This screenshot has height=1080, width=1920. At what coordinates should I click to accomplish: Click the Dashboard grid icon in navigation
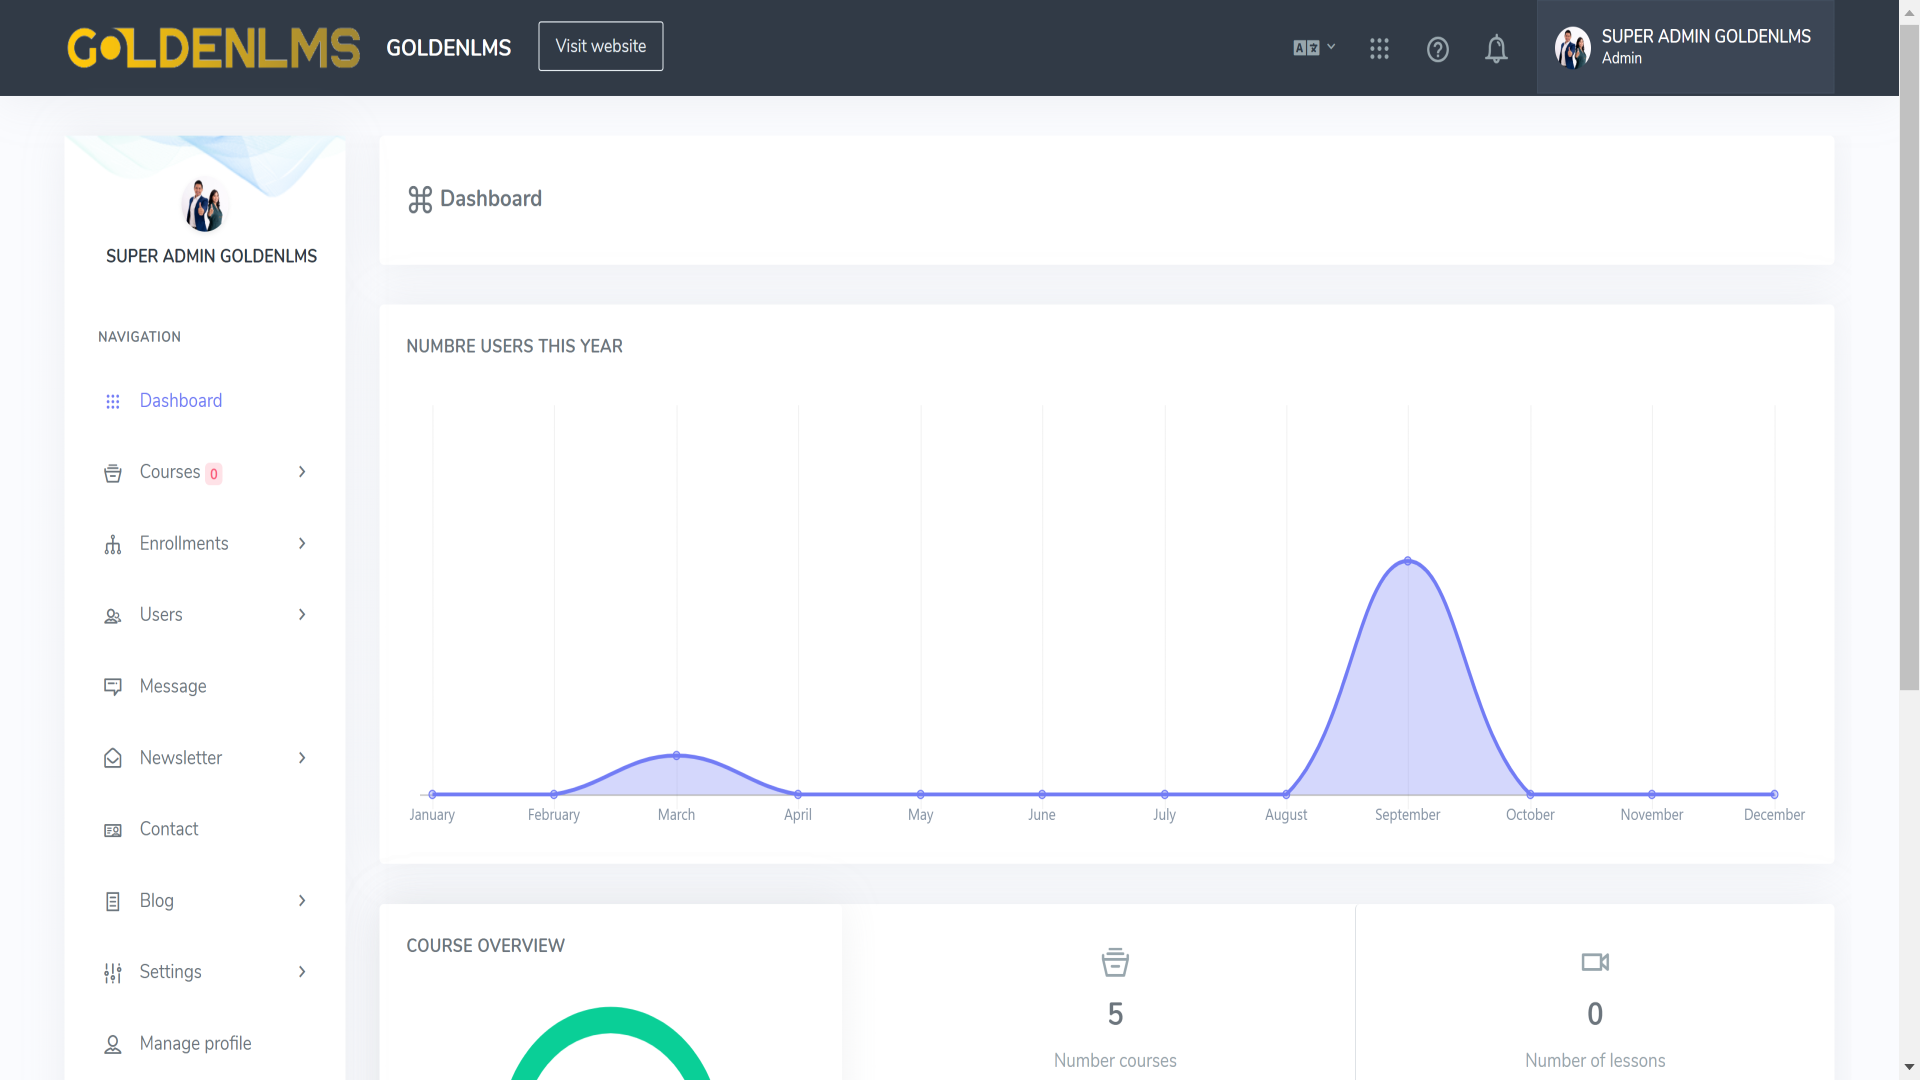click(x=113, y=401)
